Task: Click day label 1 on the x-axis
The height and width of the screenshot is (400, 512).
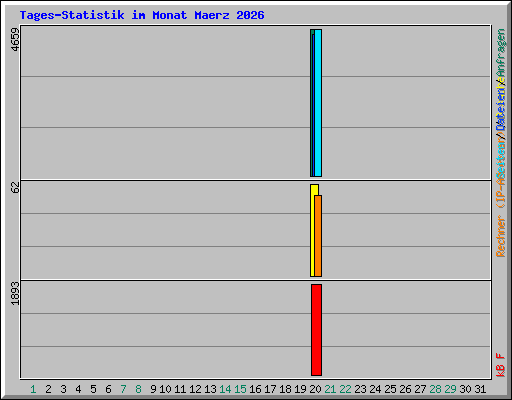Action: [33, 389]
